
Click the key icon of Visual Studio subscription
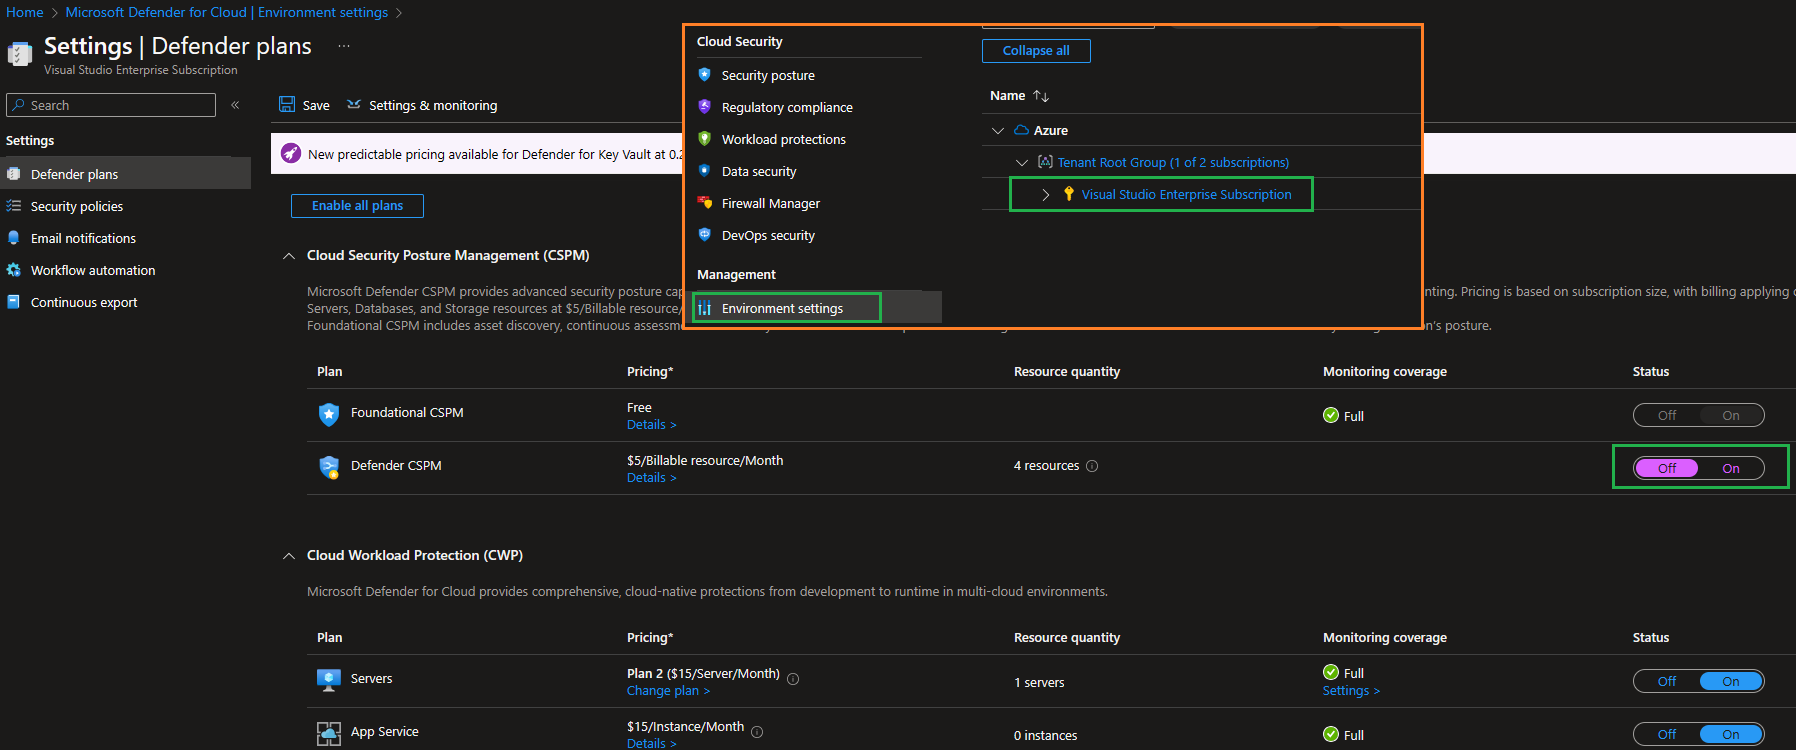pyautogui.click(x=1069, y=194)
